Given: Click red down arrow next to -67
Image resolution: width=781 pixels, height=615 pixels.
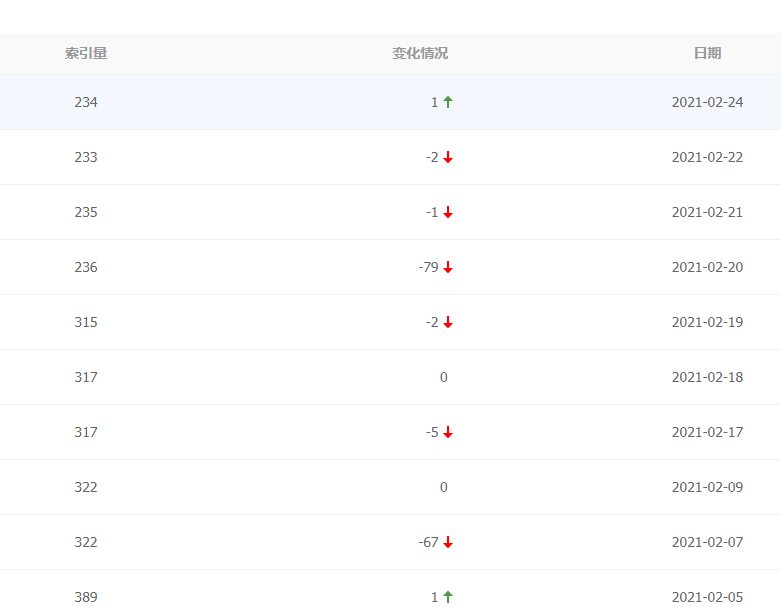Looking at the screenshot, I should click(x=448, y=542).
